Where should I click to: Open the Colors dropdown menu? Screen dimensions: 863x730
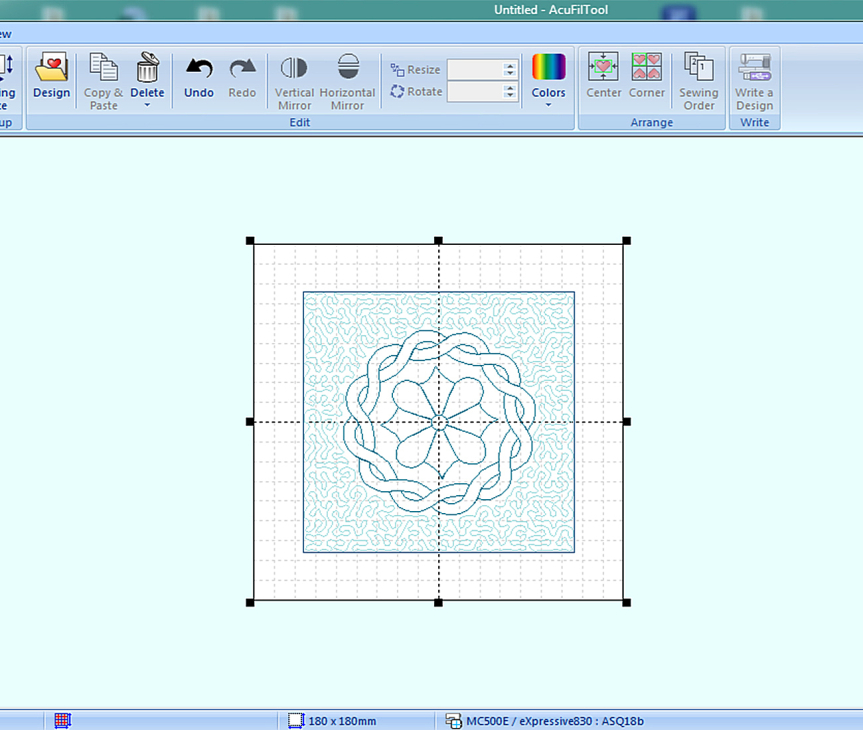tap(548, 105)
